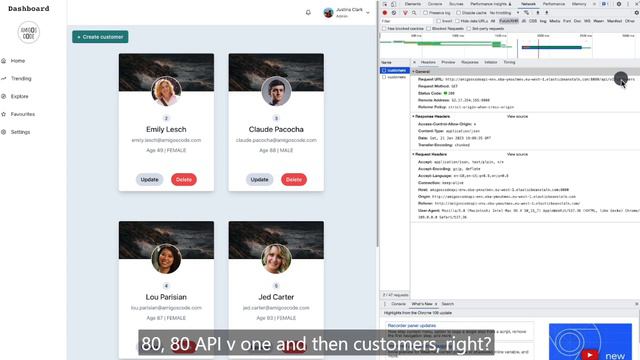The height and width of the screenshot is (360, 640).
Task: Click the Settings gear icon in sidebar
Action: (x=4, y=132)
